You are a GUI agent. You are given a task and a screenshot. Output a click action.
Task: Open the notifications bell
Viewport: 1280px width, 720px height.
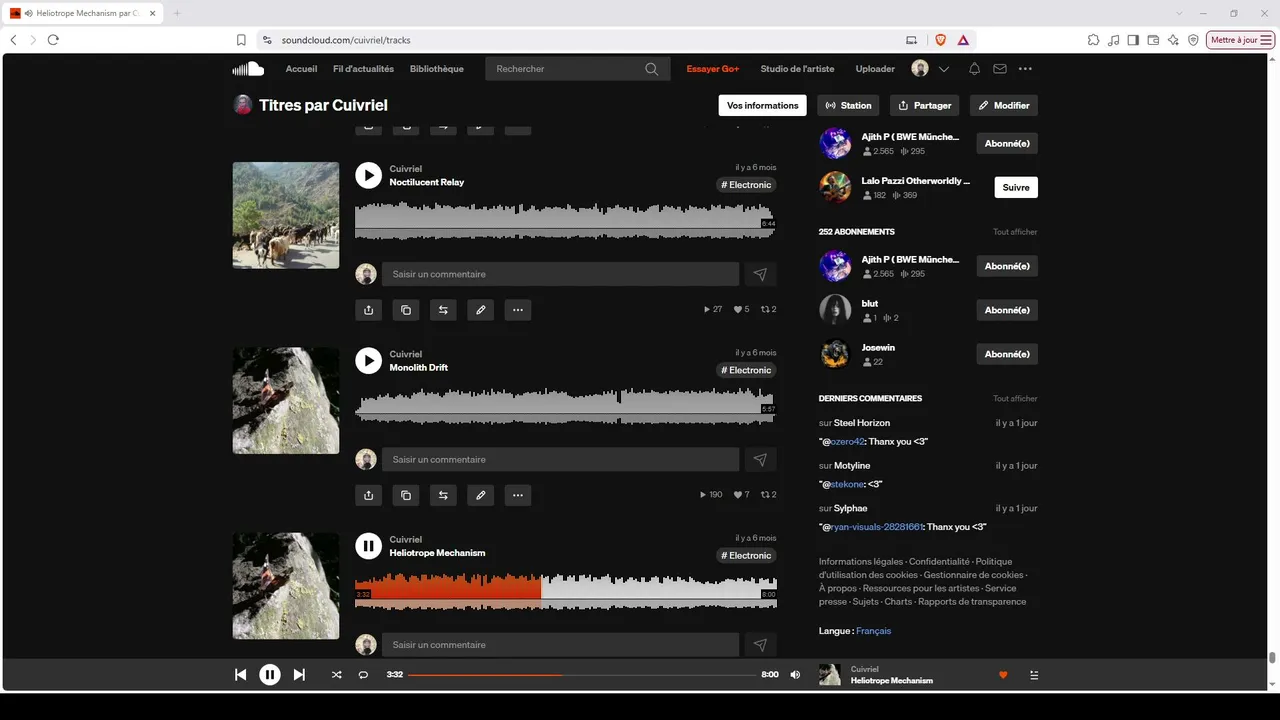pos(974,69)
